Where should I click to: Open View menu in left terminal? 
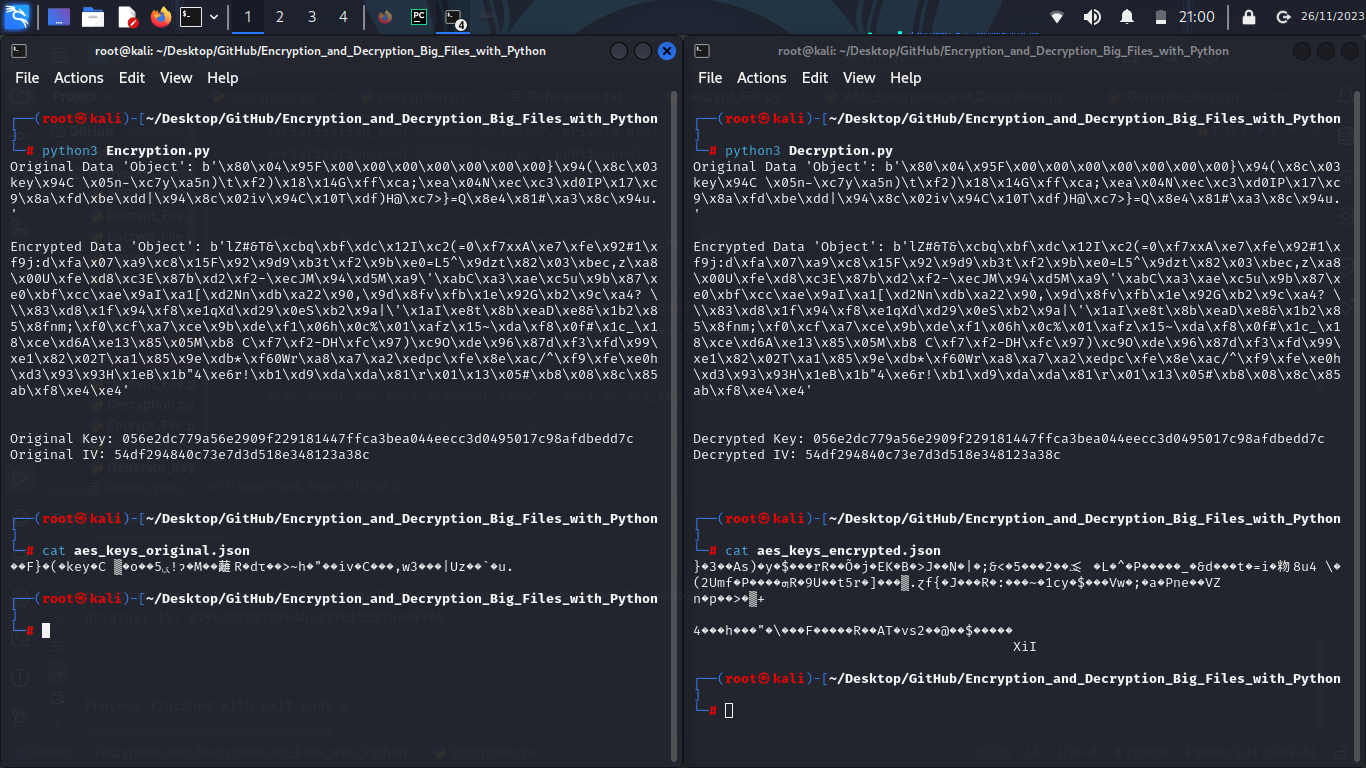(176, 77)
